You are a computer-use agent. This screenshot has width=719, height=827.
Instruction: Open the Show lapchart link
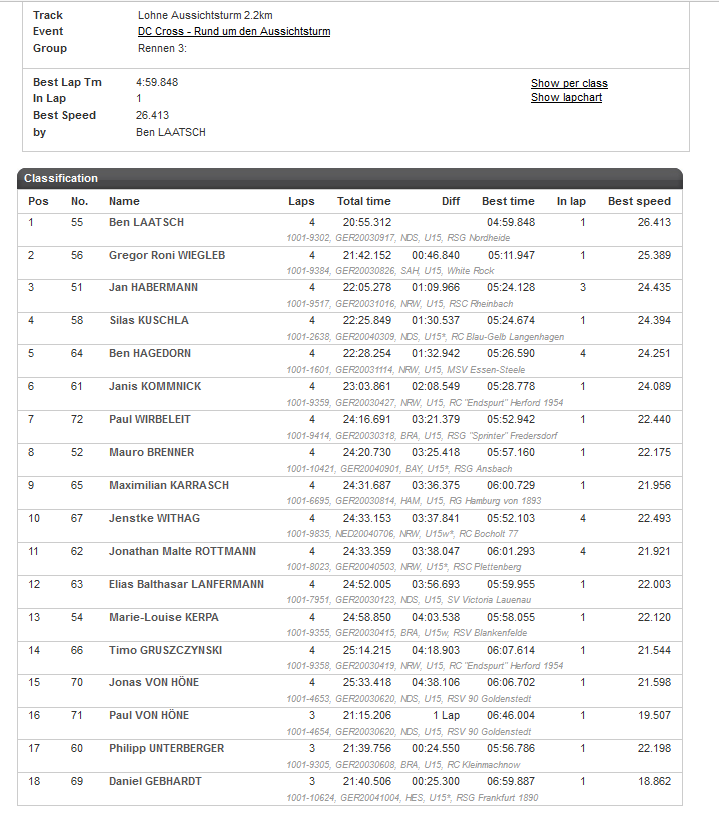point(566,98)
